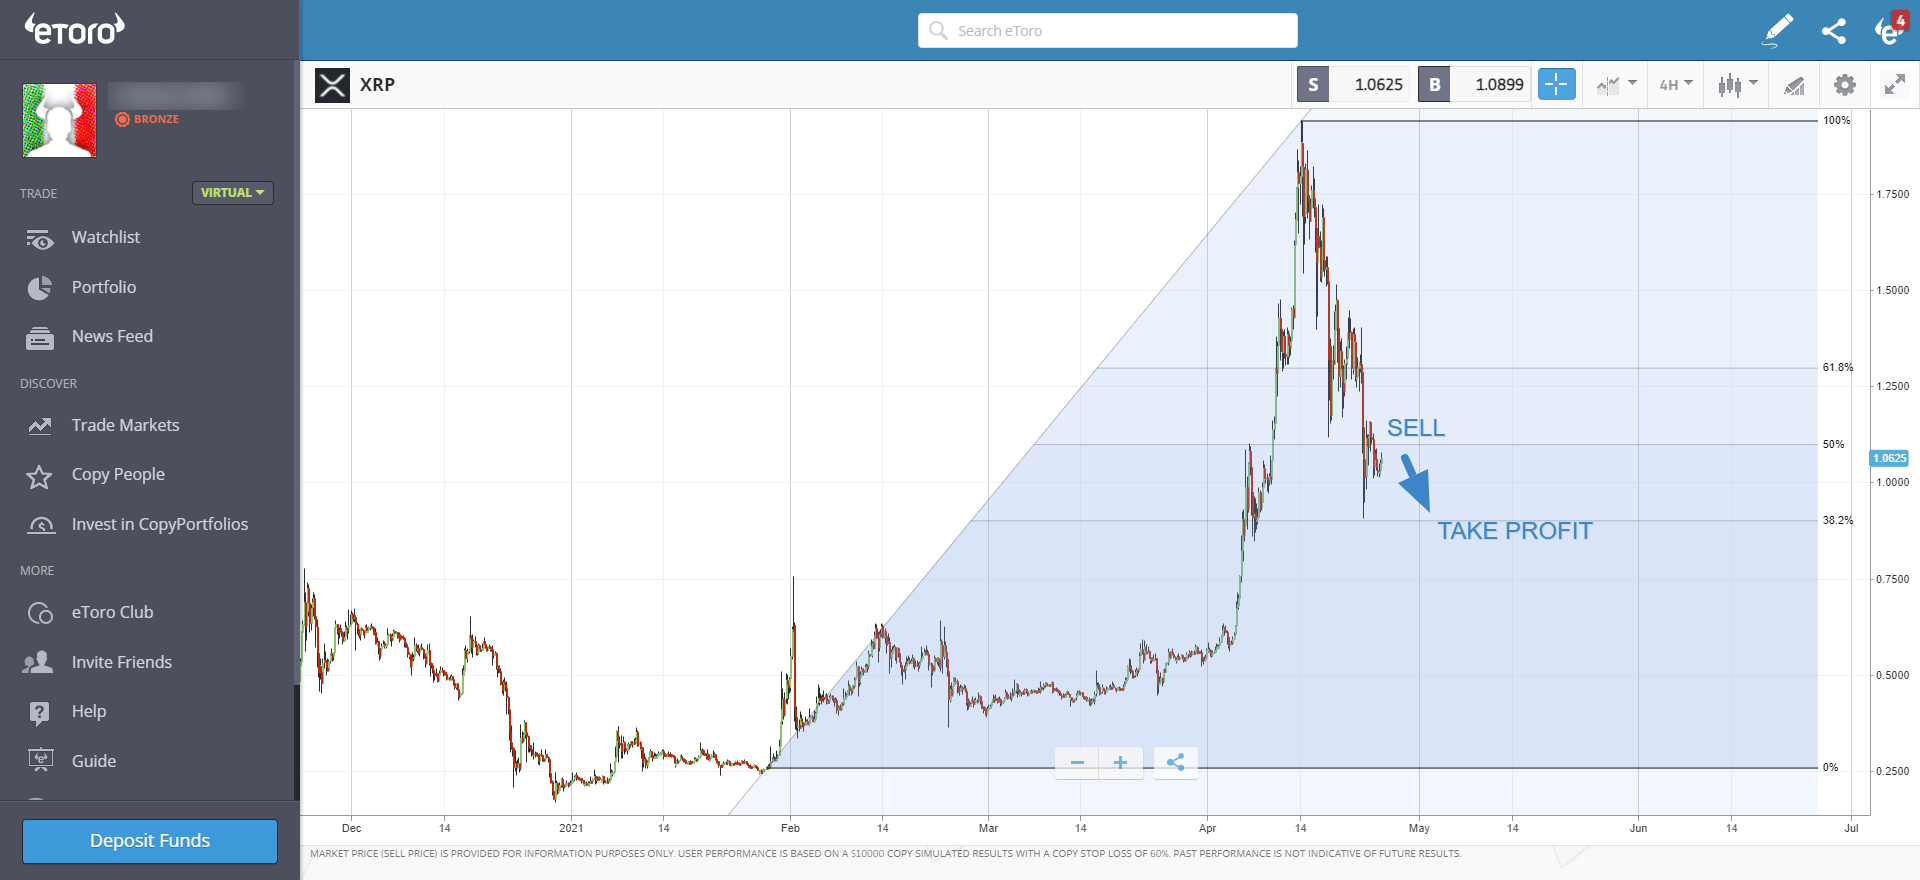
Task: Click the 50% Fibonacci level label
Action: coord(1834,444)
